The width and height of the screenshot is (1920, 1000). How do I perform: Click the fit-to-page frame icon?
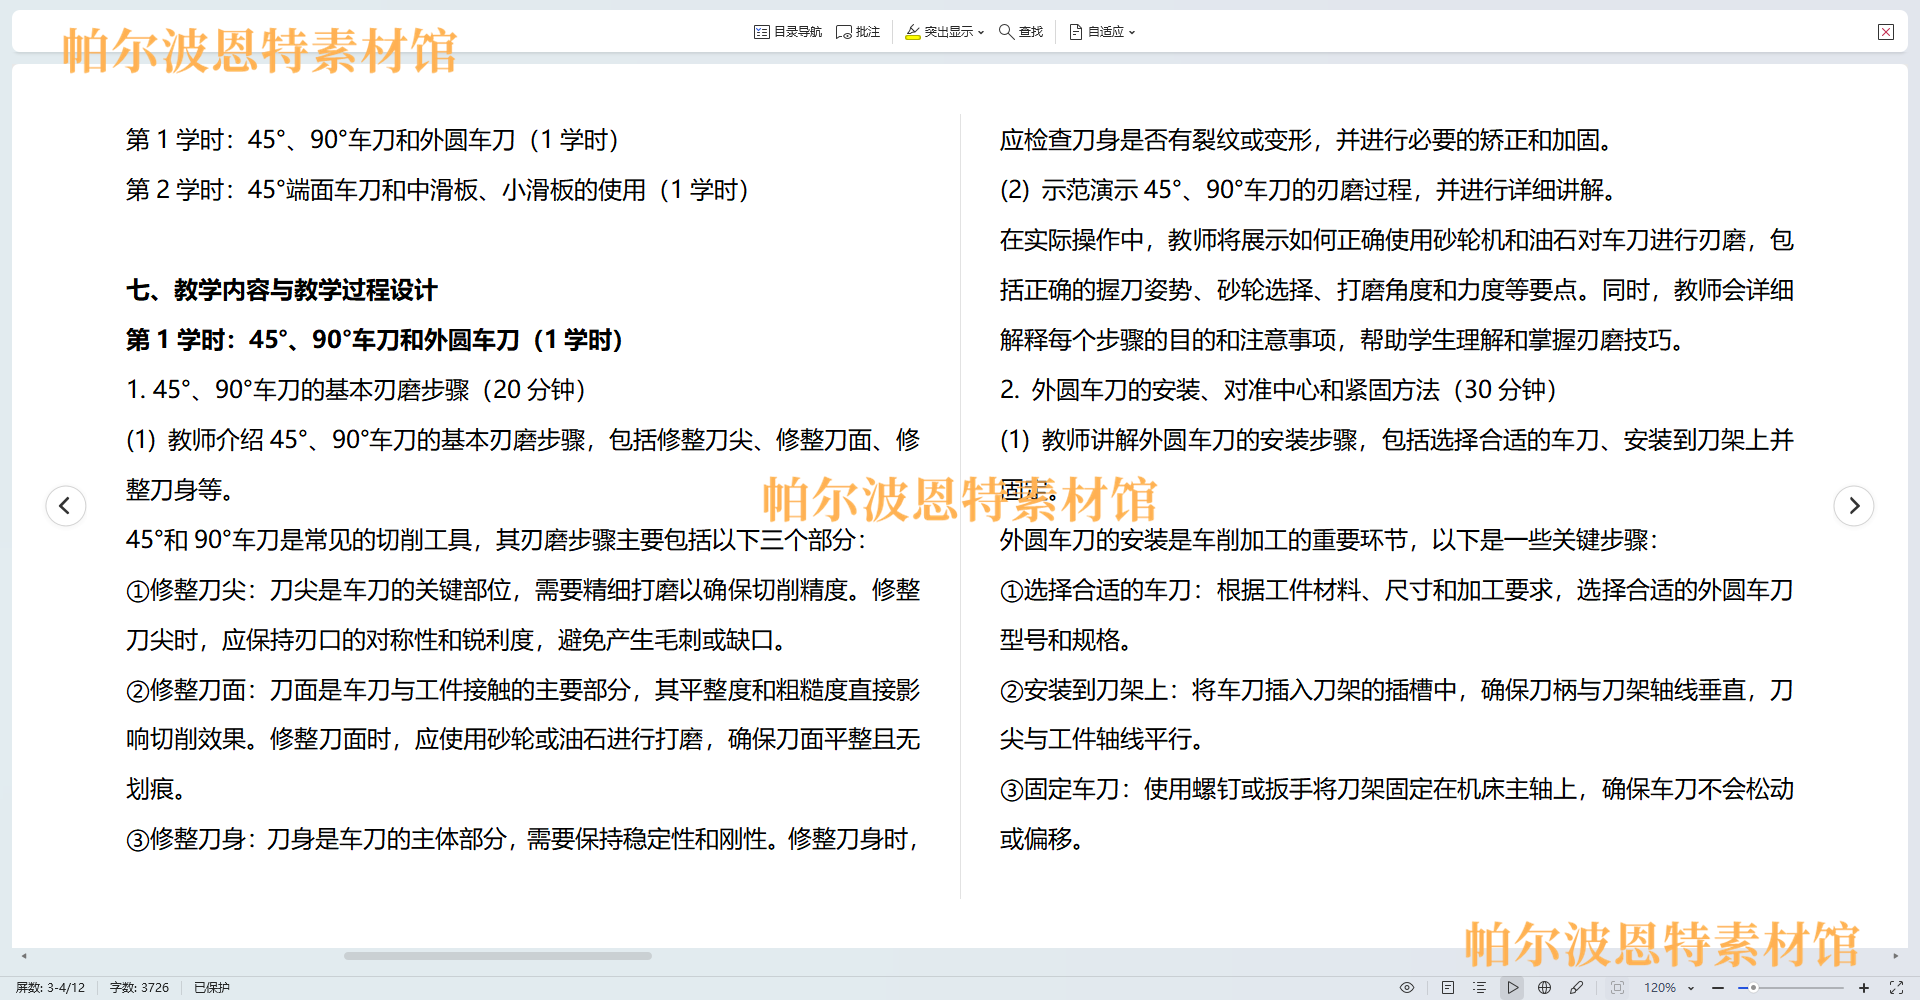pyautogui.click(x=1618, y=988)
